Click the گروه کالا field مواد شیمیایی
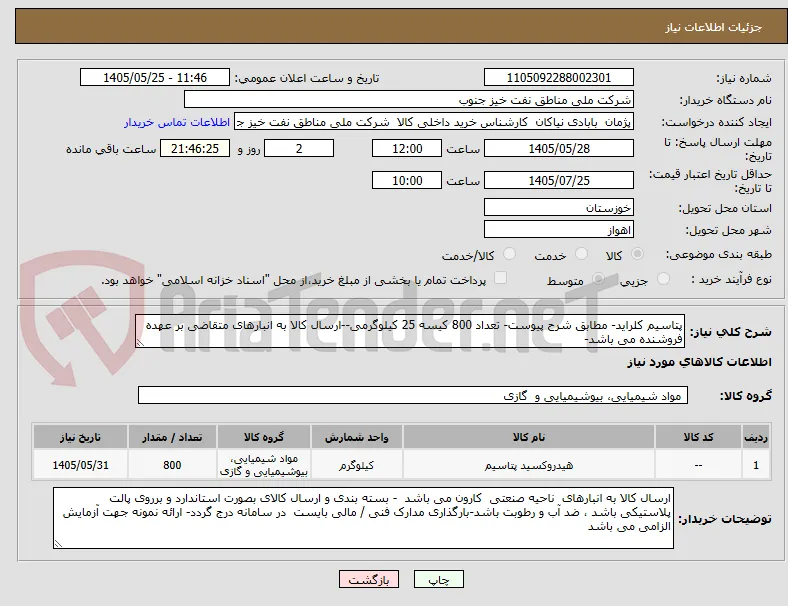Viewport: 788px width, 606px height. click(x=413, y=395)
